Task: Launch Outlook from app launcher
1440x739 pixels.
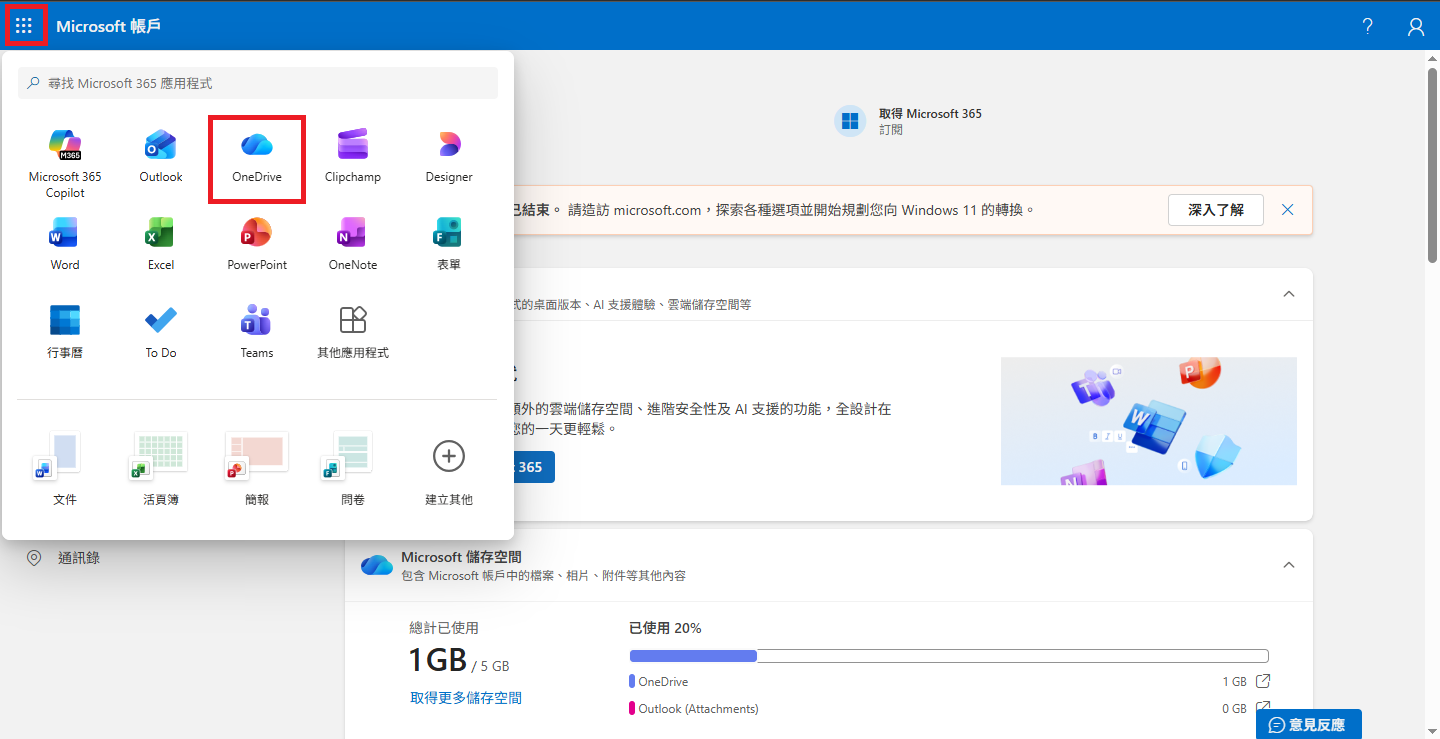Action: point(161,156)
